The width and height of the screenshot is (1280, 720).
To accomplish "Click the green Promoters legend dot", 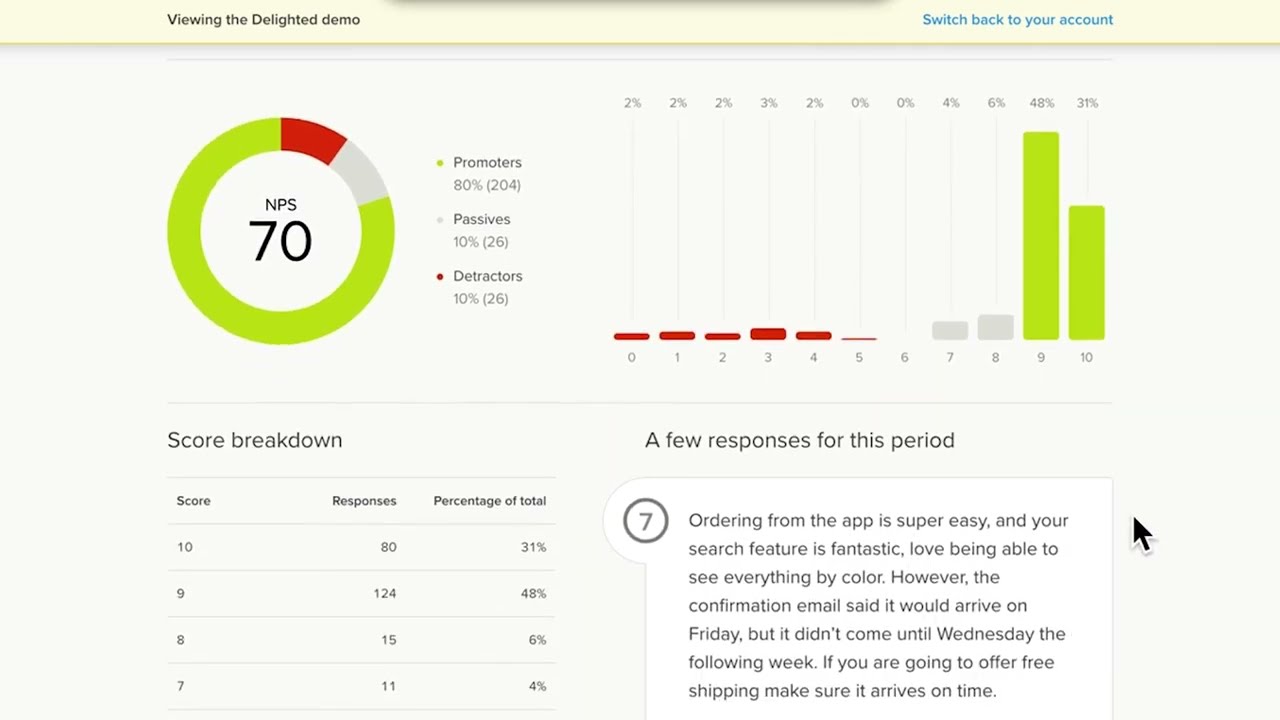I will pyautogui.click(x=439, y=163).
